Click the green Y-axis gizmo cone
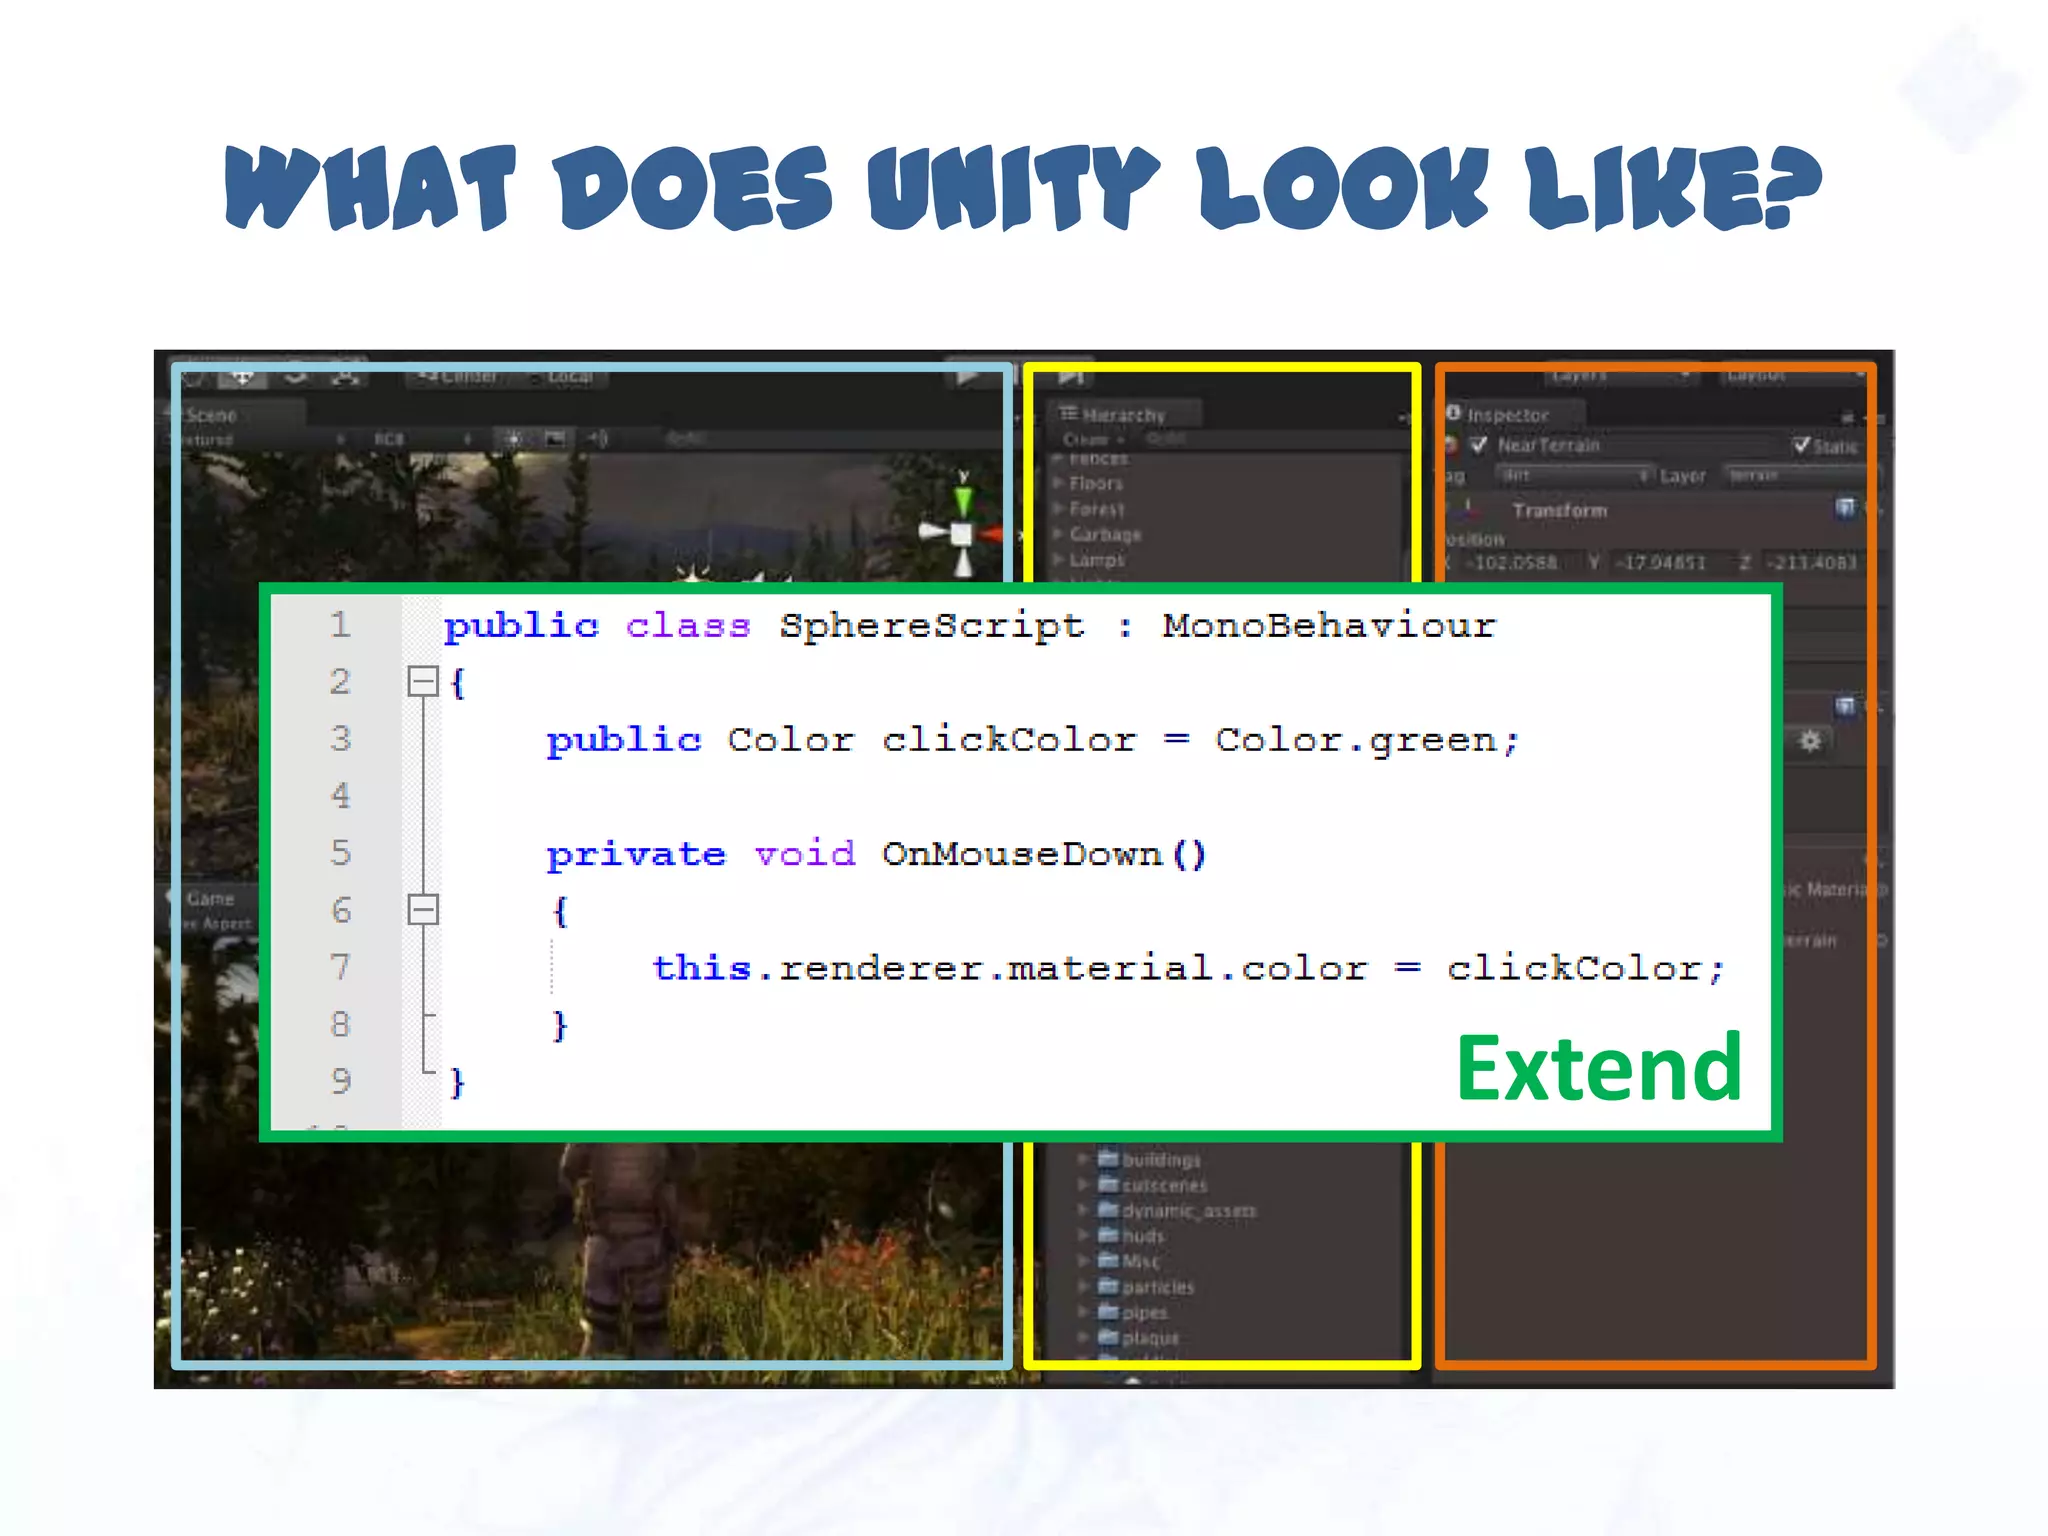Viewport: 2048px width, 1536px height. pos(962,500)
